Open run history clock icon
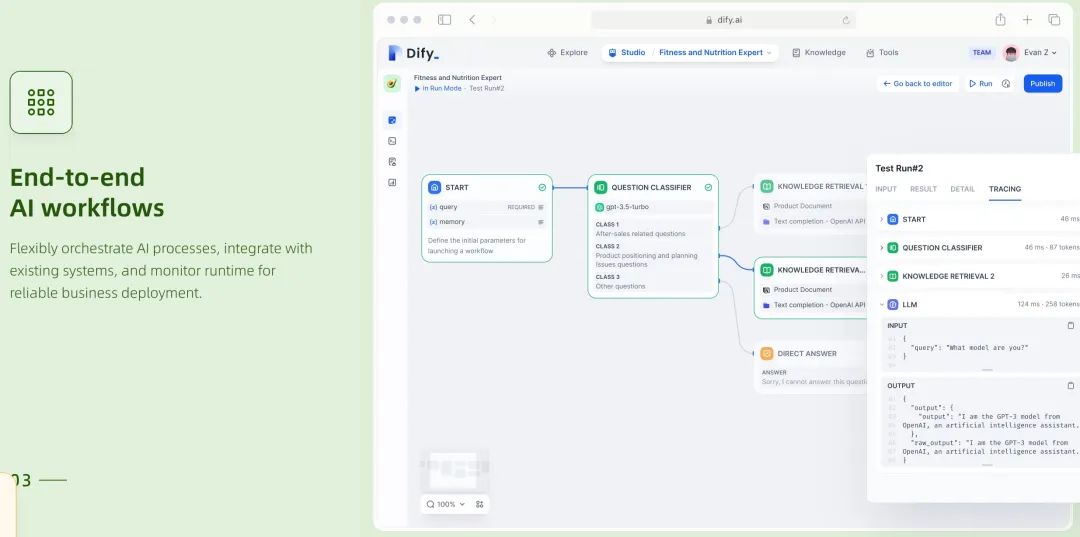 point(1006,83)
